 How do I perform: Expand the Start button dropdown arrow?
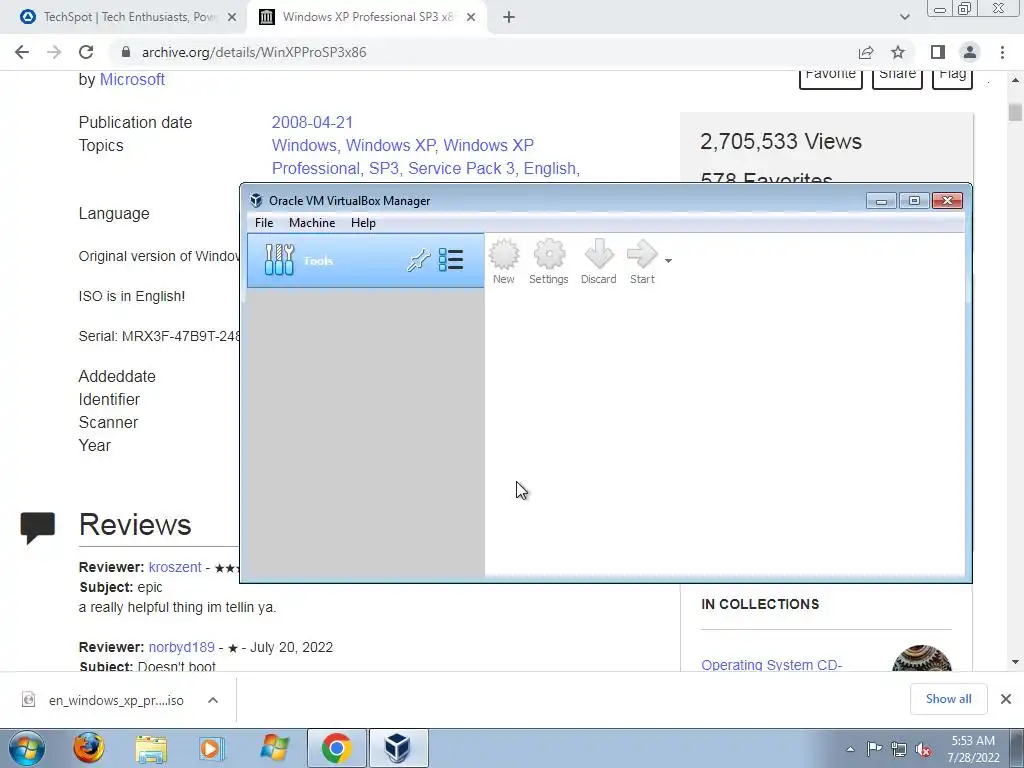click(x=668, y=261)
